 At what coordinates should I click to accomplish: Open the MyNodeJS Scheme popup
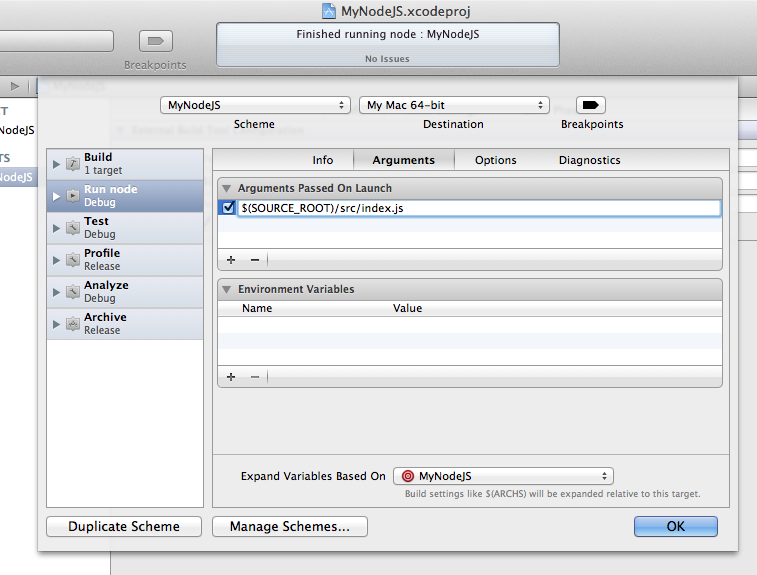coord(255,105)
